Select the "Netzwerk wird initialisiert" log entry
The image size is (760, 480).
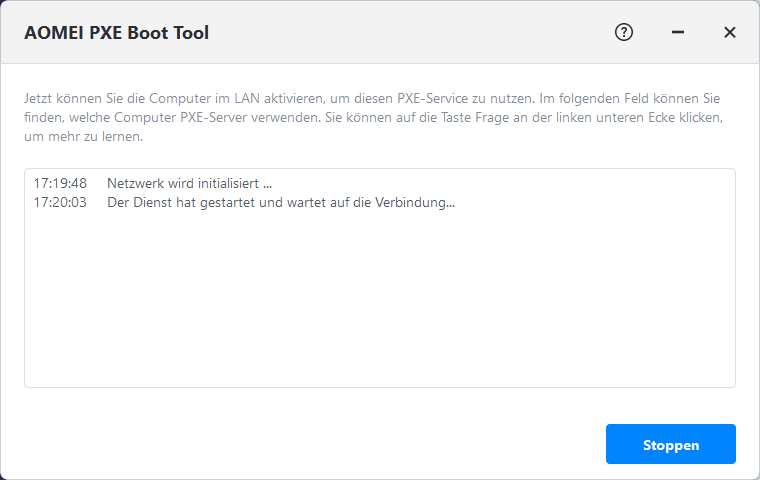[190, 184]
